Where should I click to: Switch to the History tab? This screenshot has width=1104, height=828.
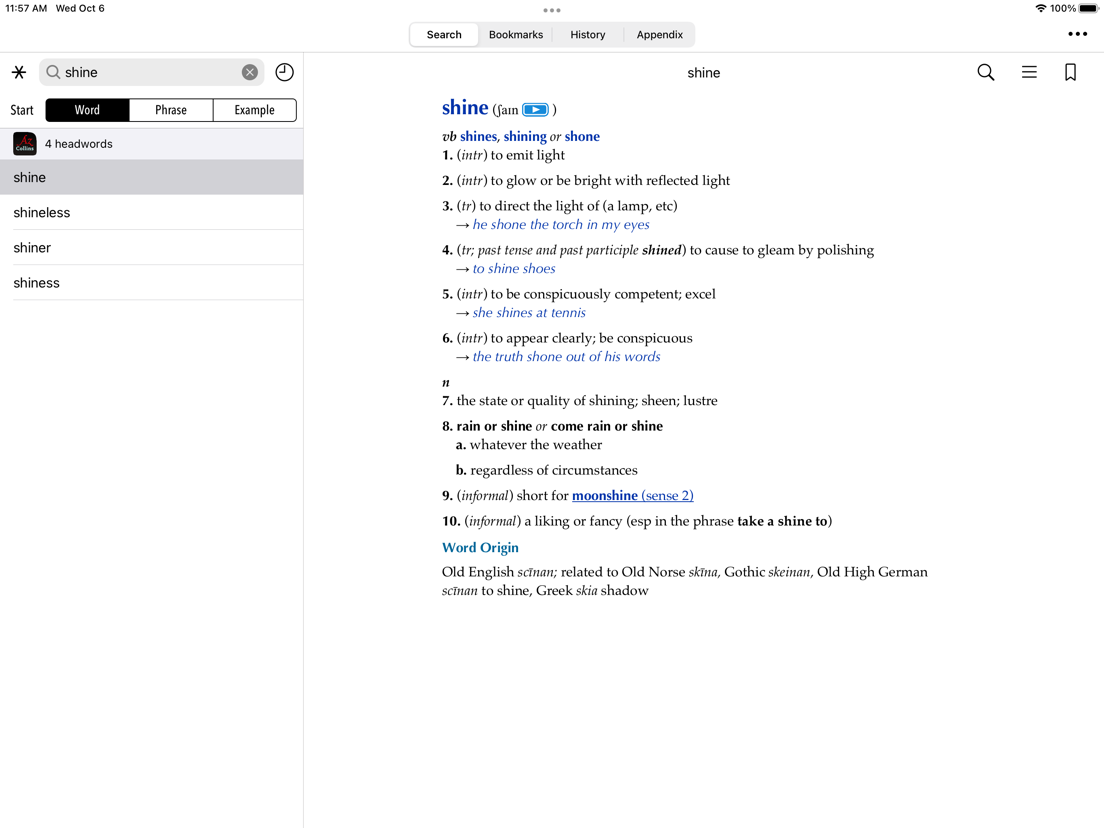point(588,34)
